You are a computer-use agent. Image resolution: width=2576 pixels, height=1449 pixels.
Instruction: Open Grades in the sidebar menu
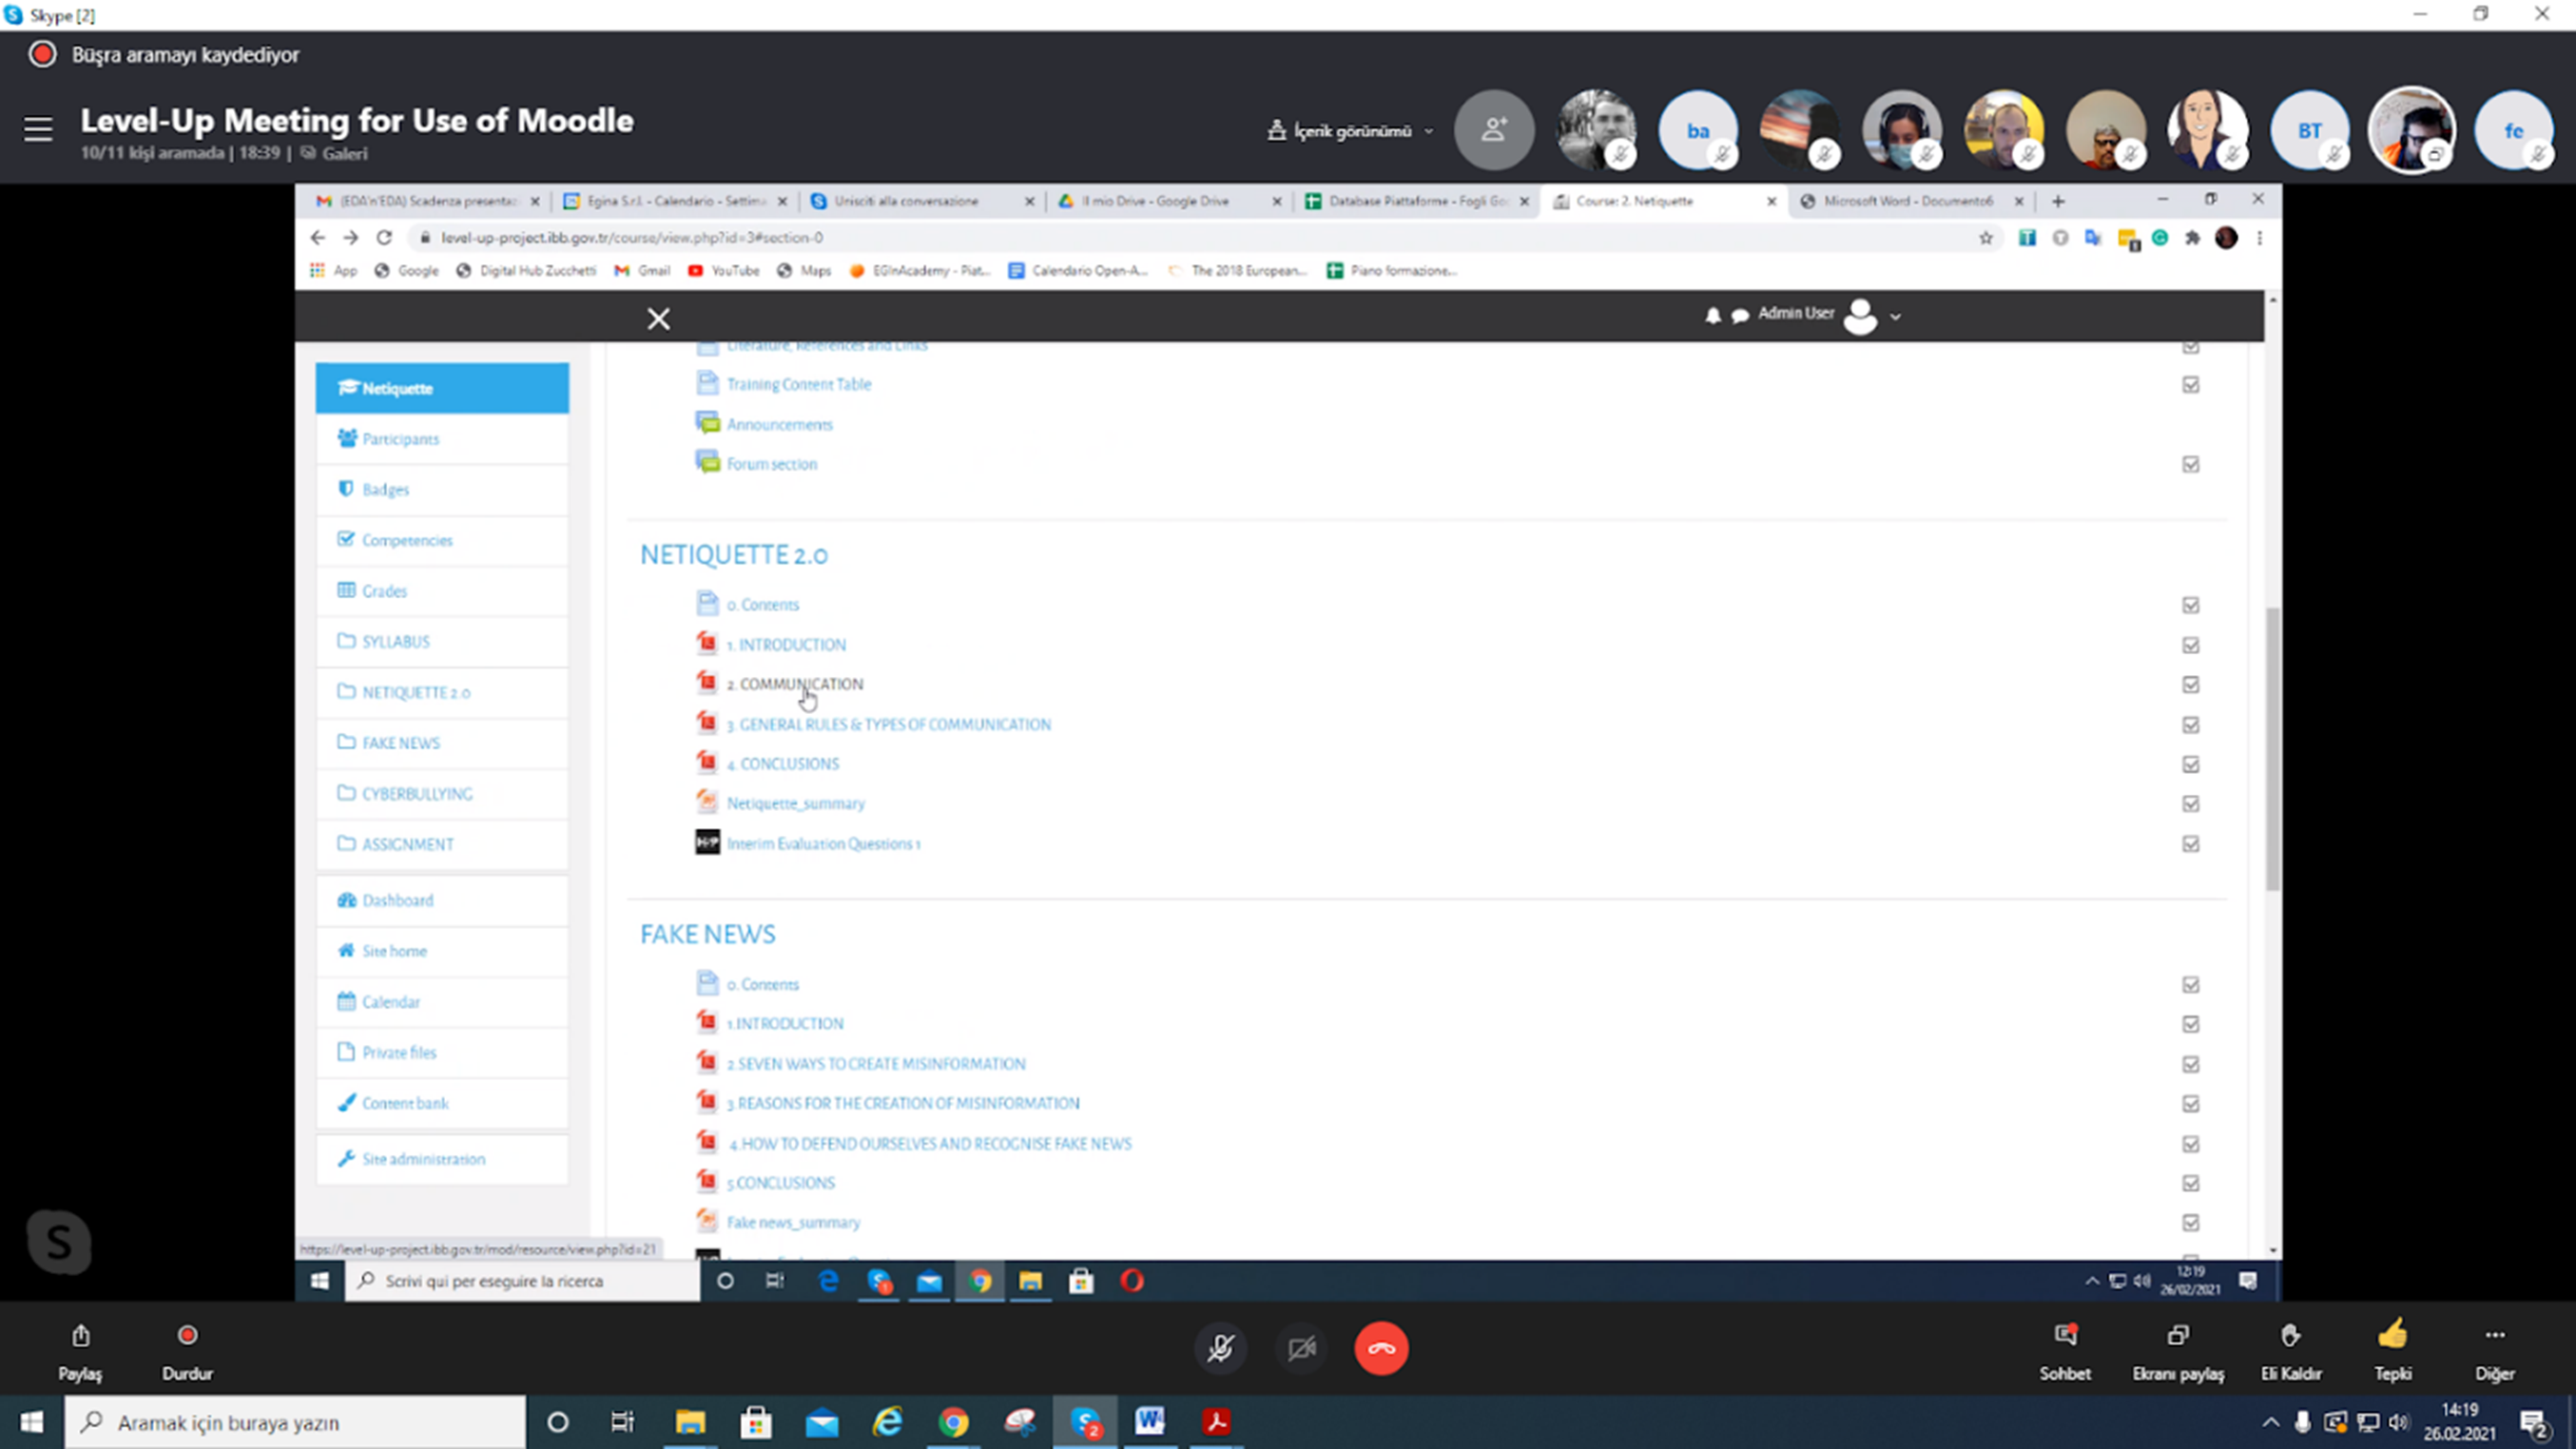[384, 591]
